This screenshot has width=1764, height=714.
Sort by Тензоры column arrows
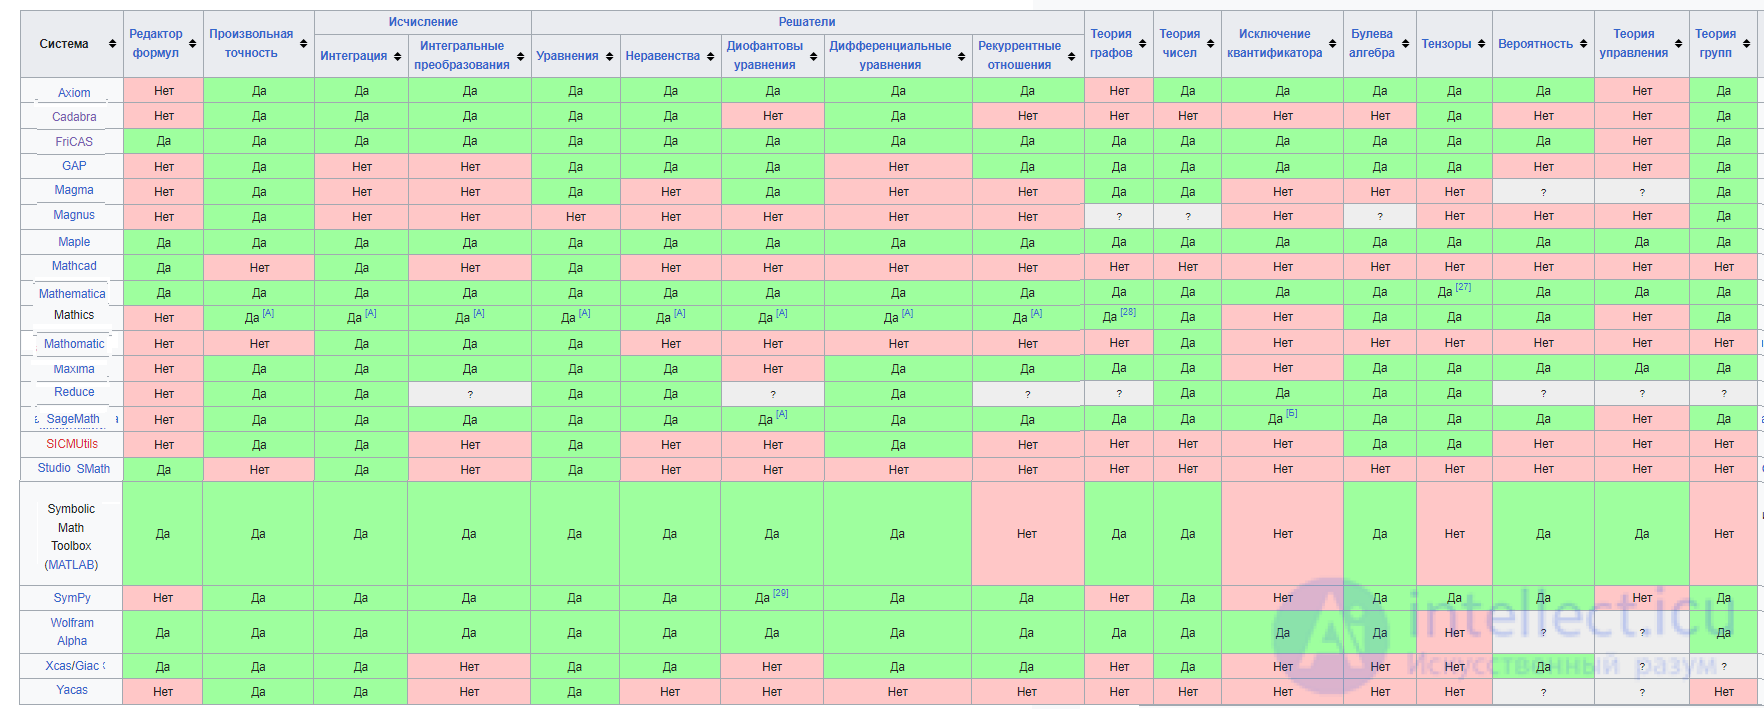coord(1482,44)
